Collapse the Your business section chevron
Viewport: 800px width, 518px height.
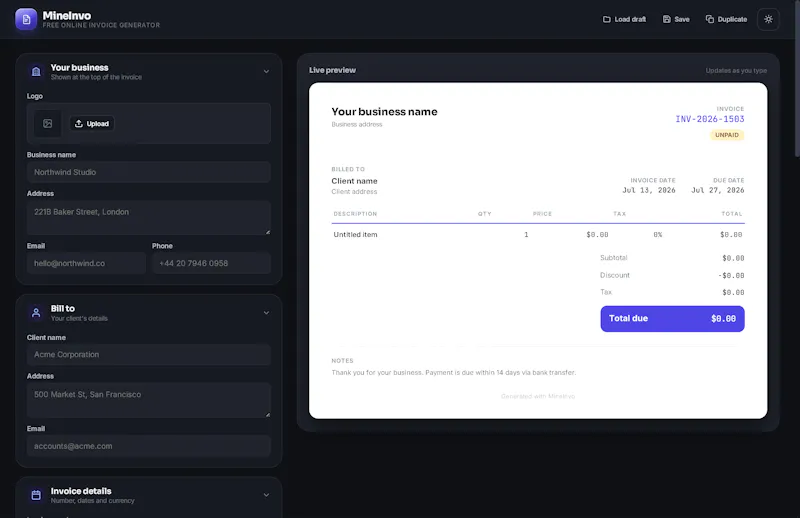tap(266, 71)
